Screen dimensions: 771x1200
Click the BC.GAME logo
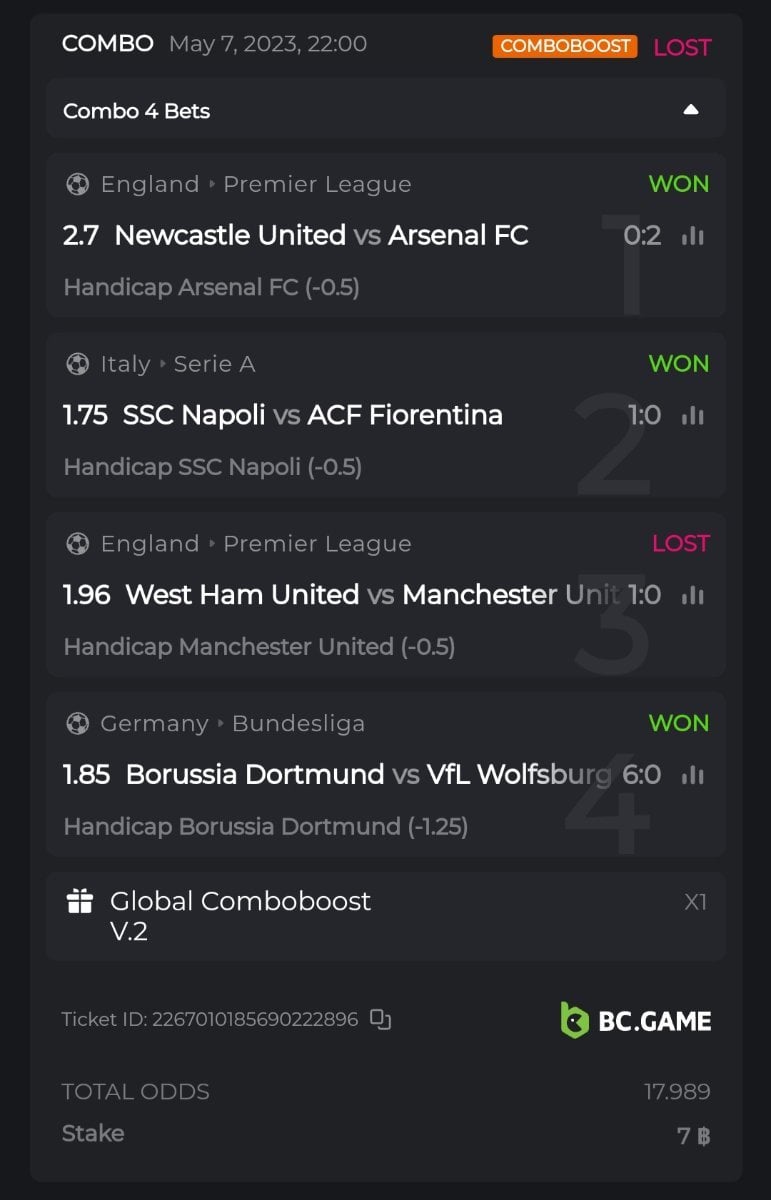636,1020
